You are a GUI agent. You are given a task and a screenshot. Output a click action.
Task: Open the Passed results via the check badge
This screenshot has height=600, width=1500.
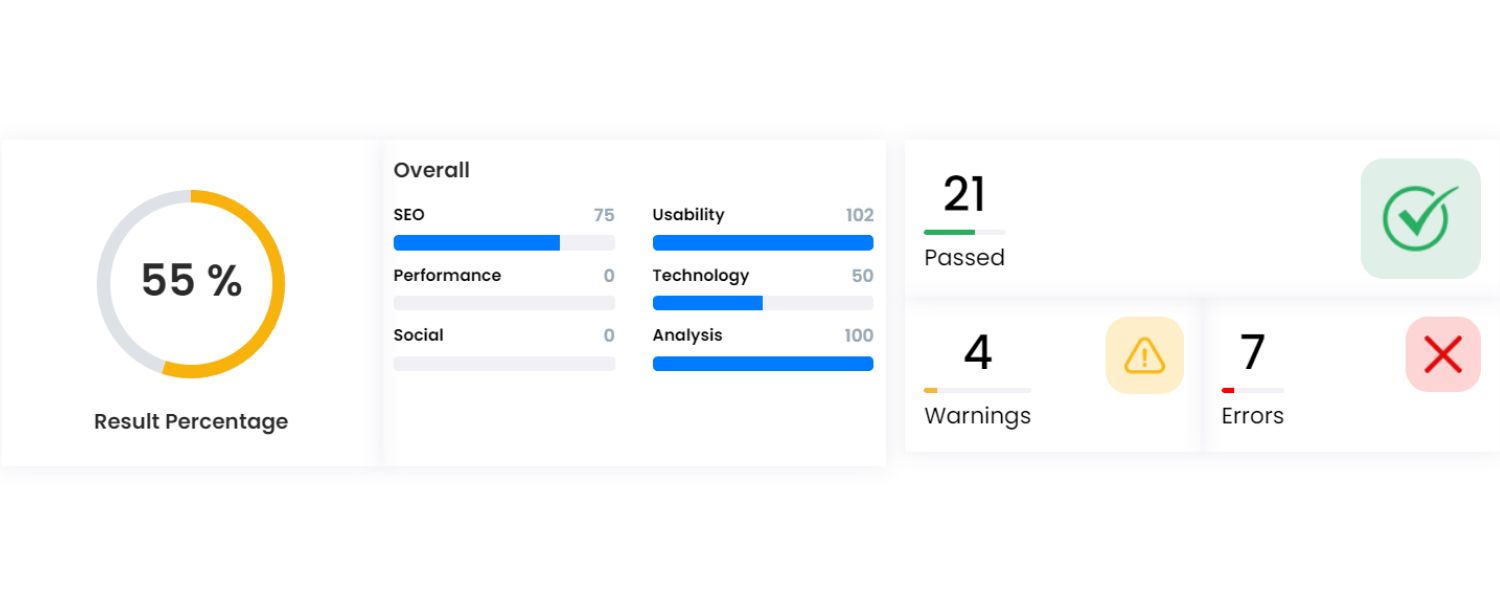pyautogui.click(x=1420, y=218)
